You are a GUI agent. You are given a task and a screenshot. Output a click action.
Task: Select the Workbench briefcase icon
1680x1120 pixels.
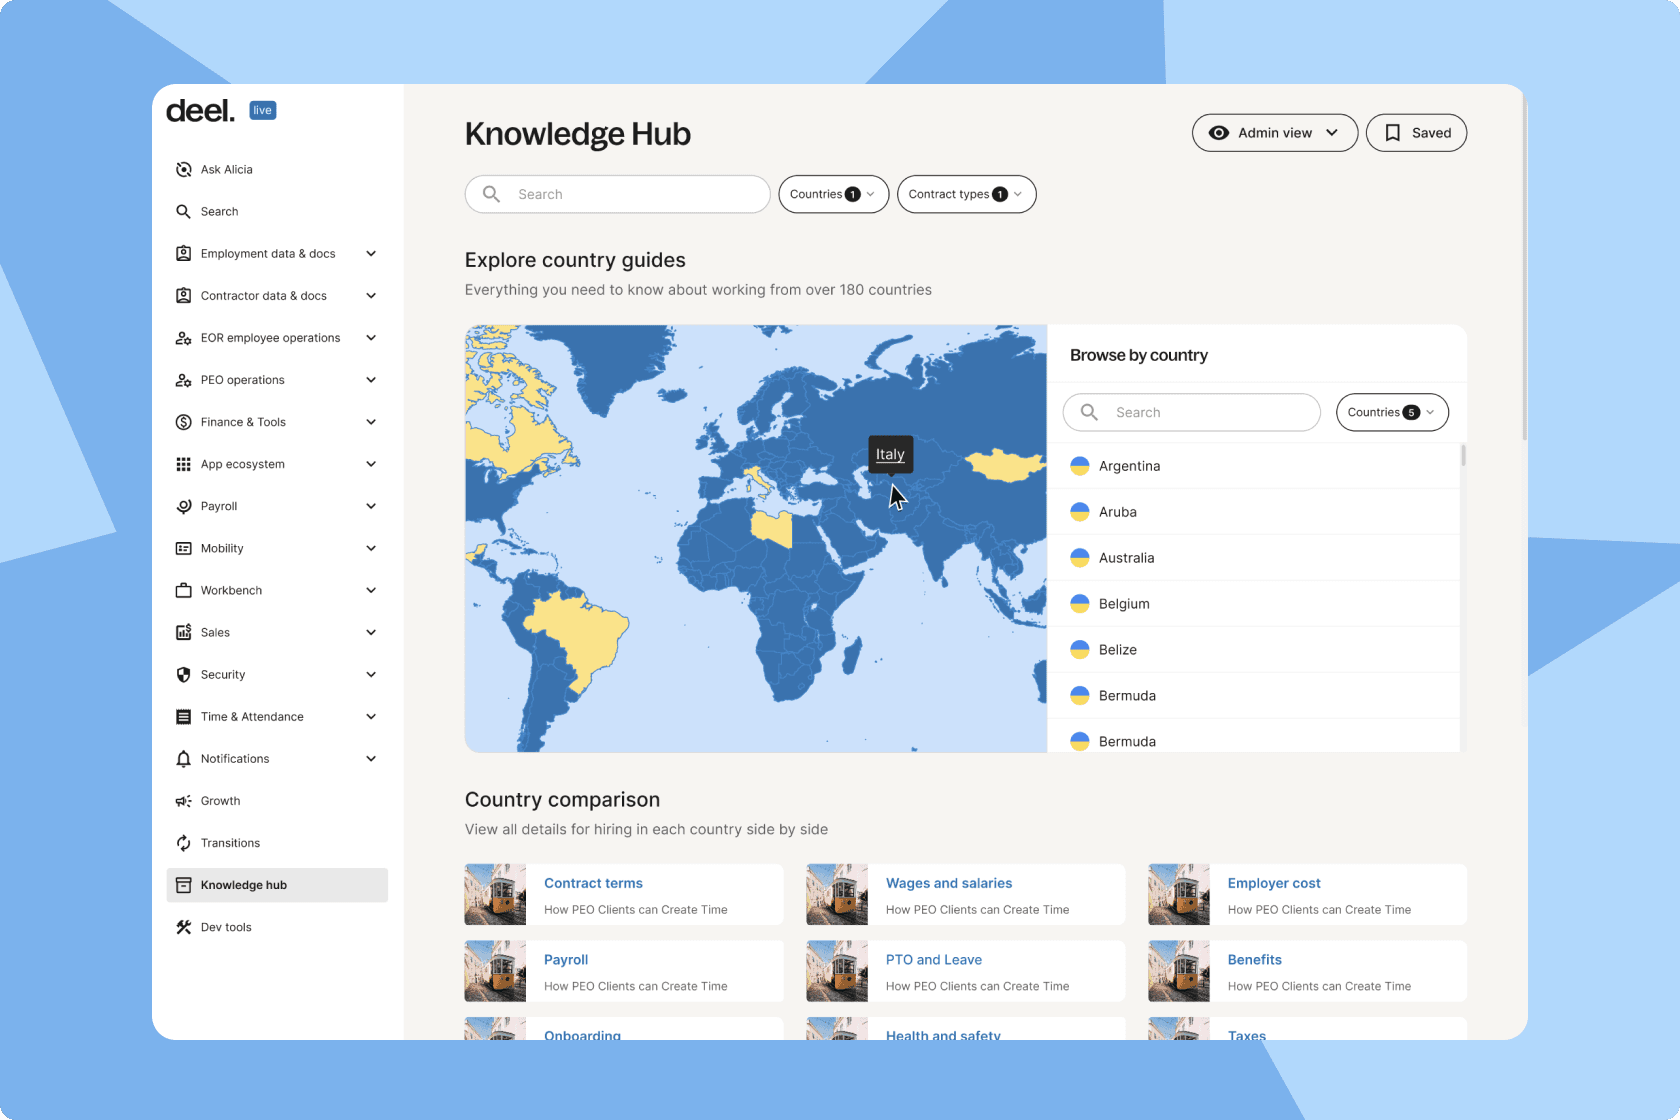(x=184, y=590)
